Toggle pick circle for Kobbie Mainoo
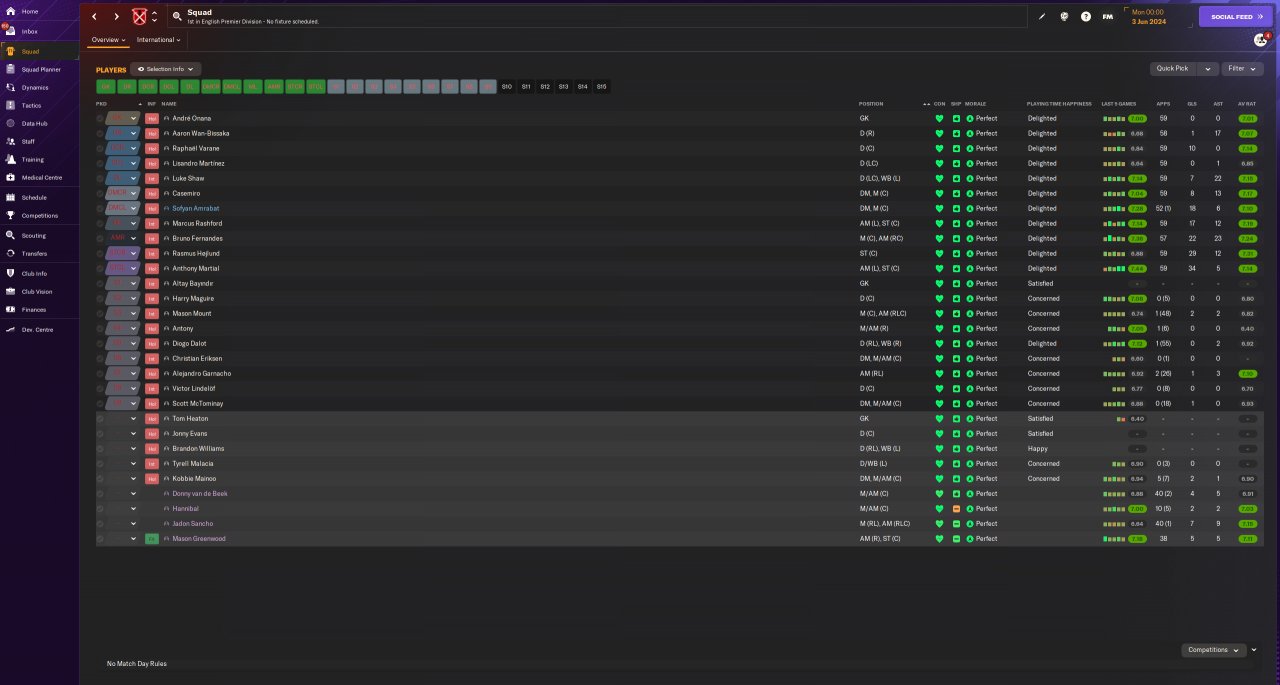Image resolution: width=1280 pixels, height=685 pixels. pyautogui.click(x=100, y=478)
